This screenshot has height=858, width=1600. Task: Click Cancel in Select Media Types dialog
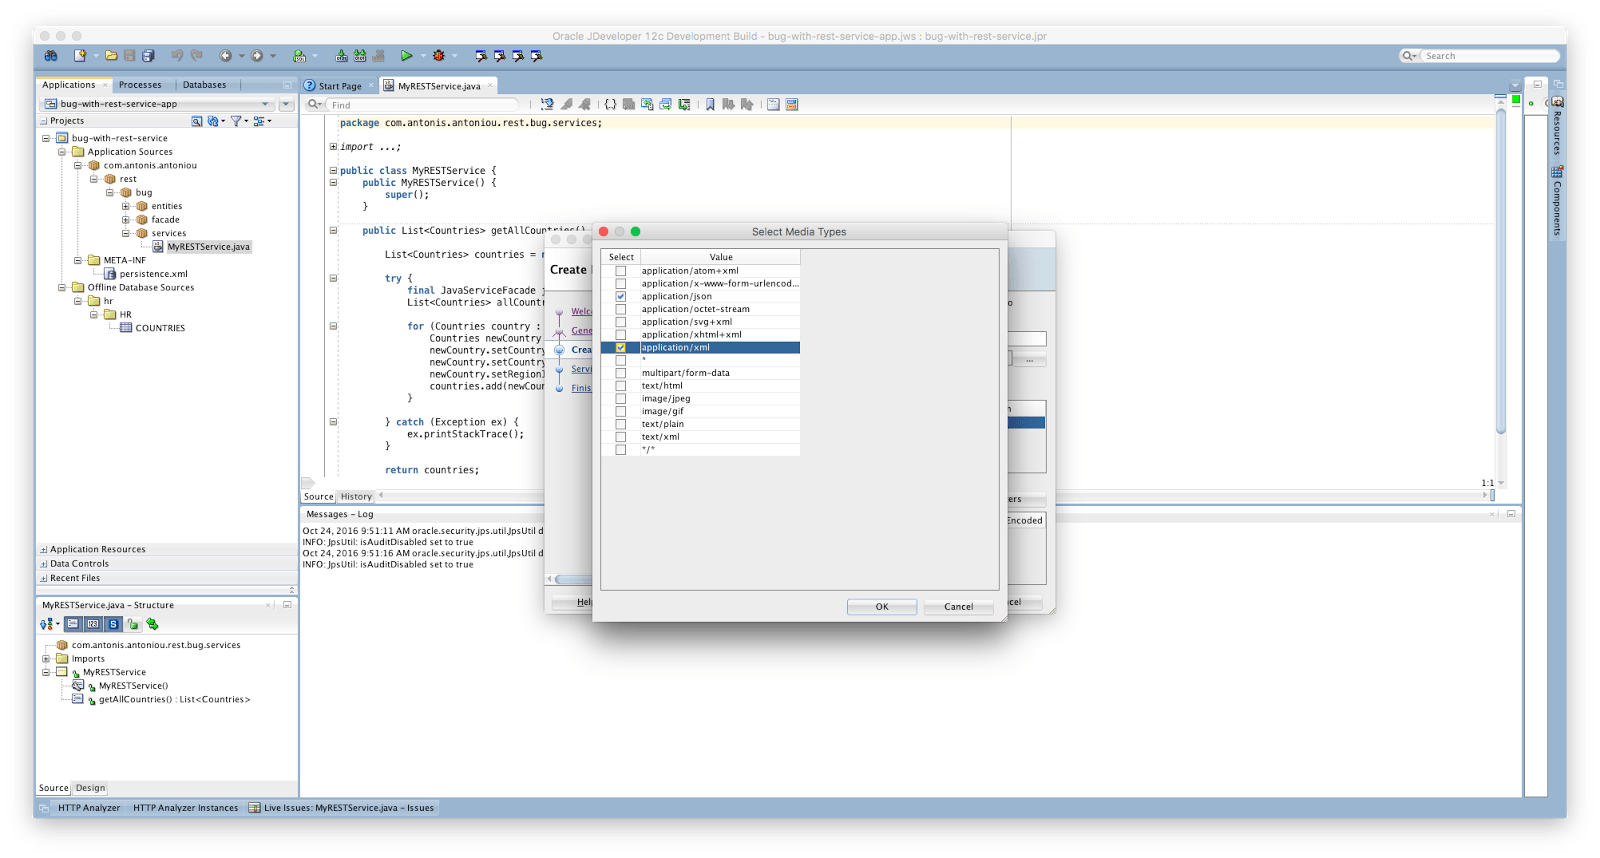[958, 607]
